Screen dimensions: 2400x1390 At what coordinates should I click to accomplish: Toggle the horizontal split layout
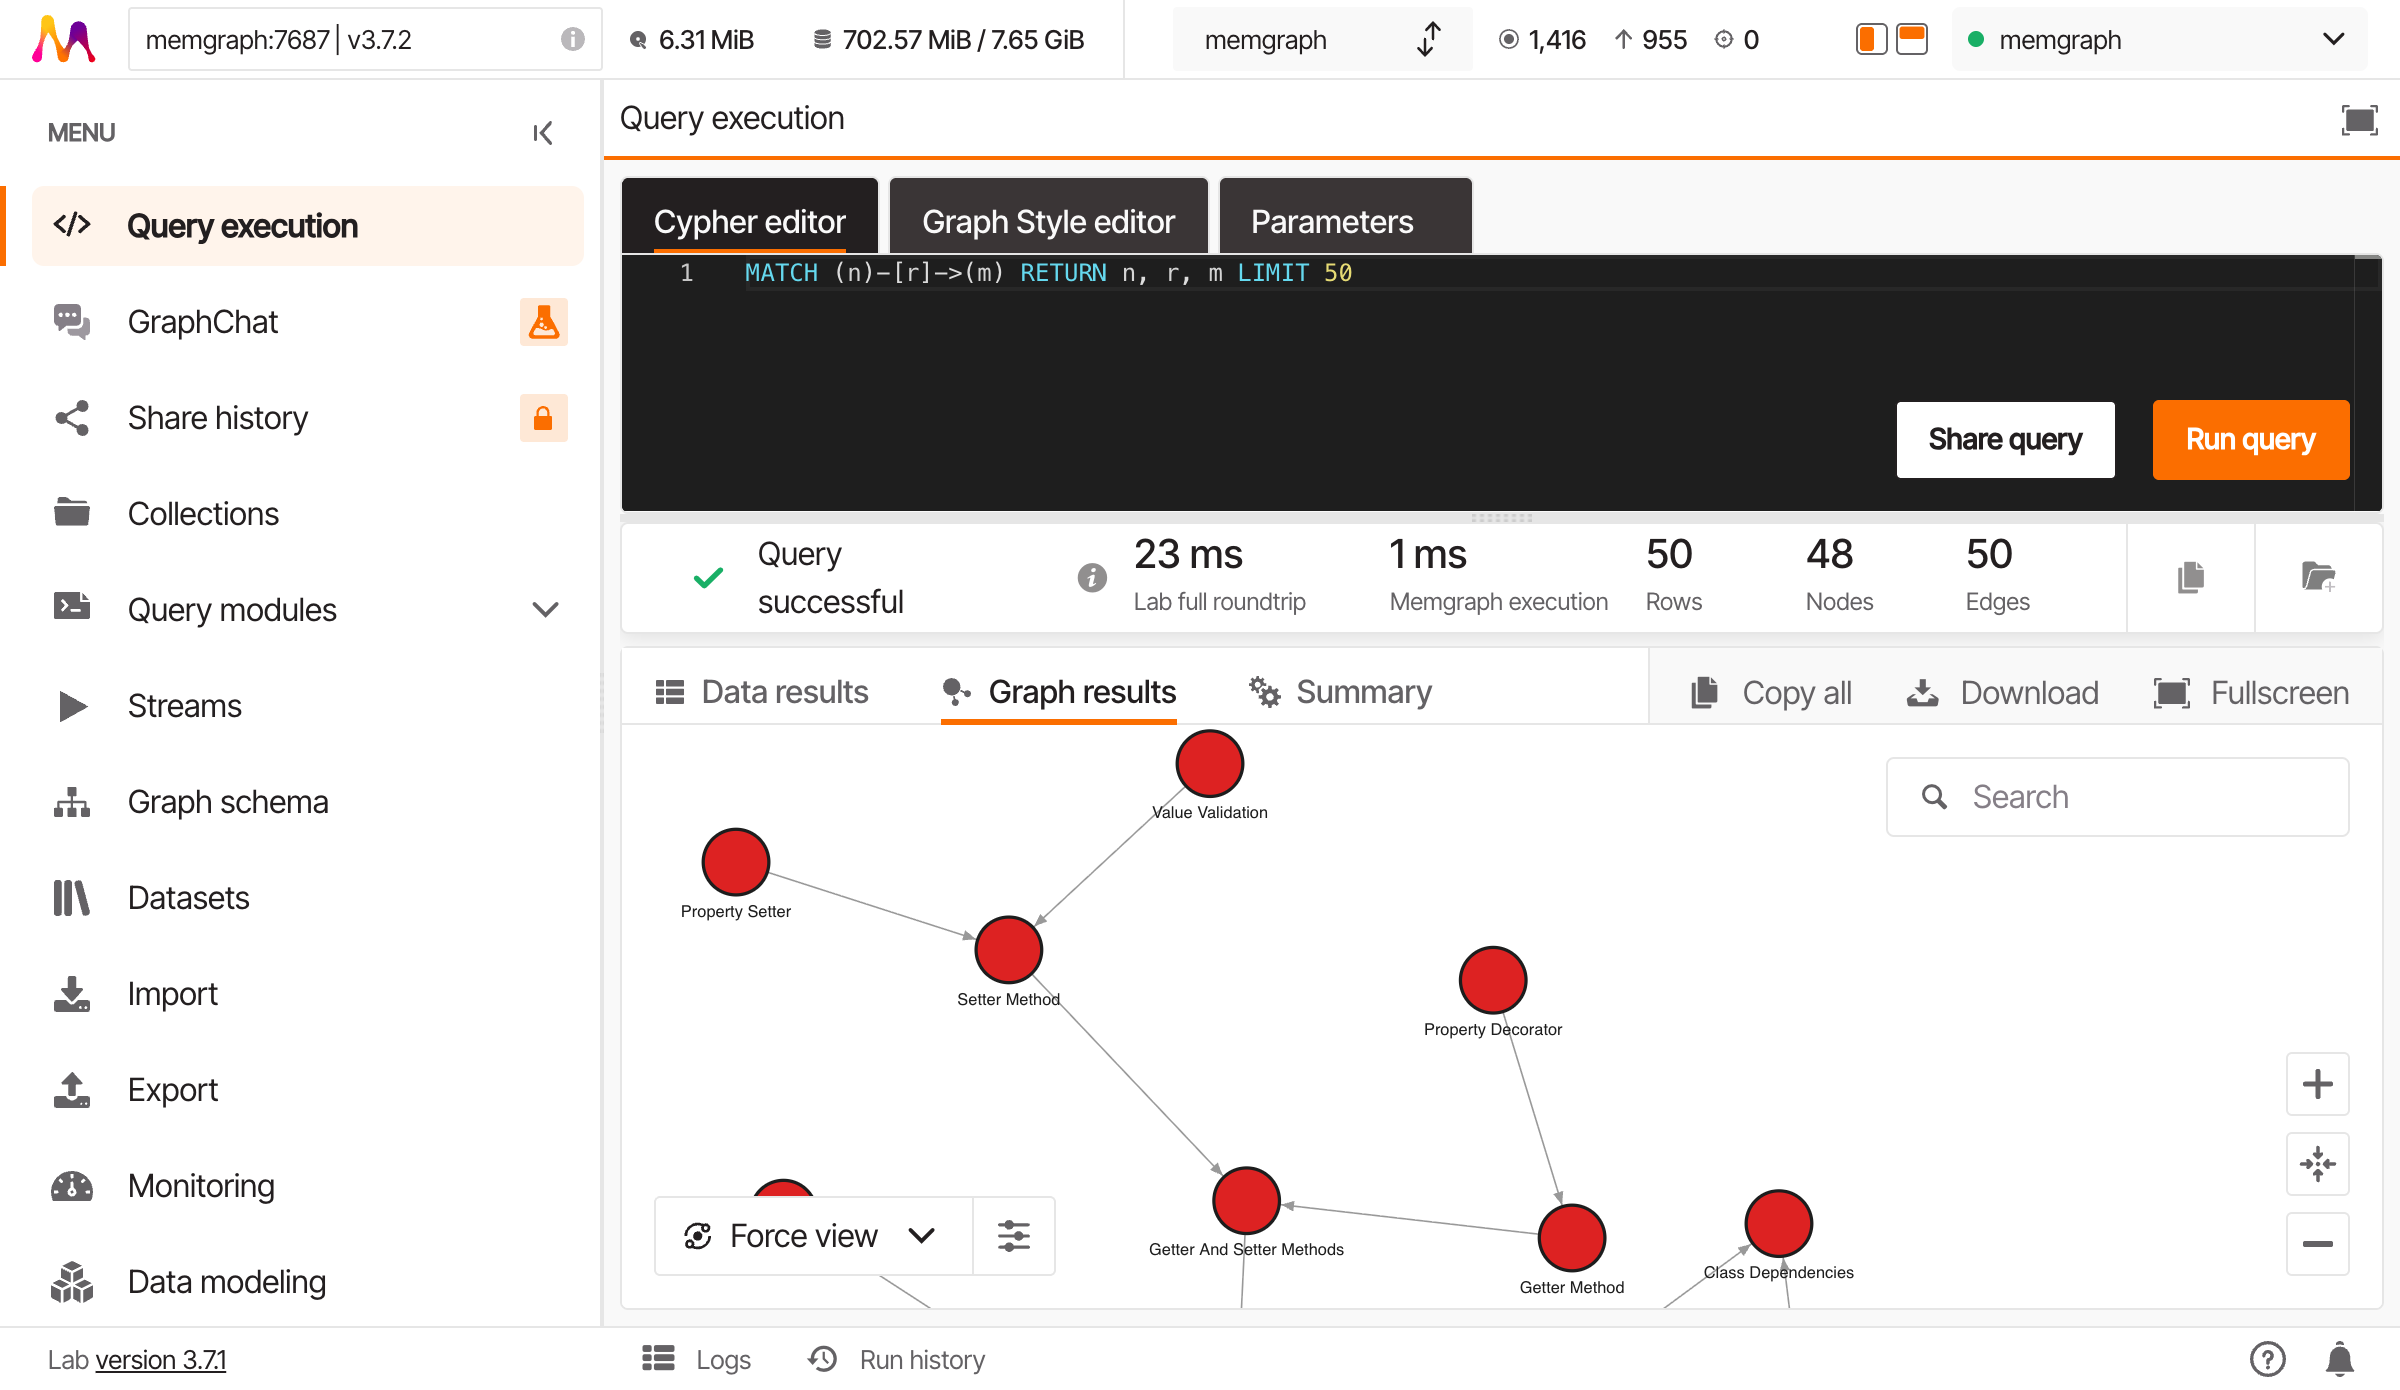(x=1913, y=39)
